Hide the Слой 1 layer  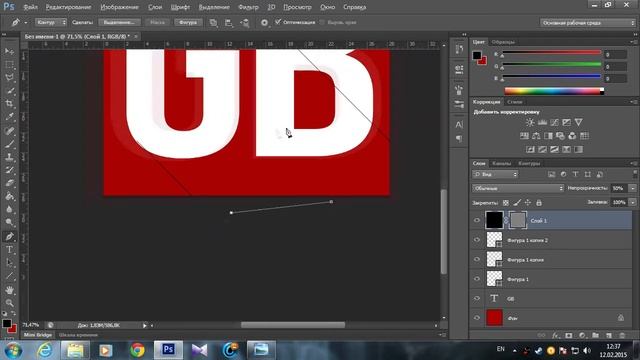point(477,220)
